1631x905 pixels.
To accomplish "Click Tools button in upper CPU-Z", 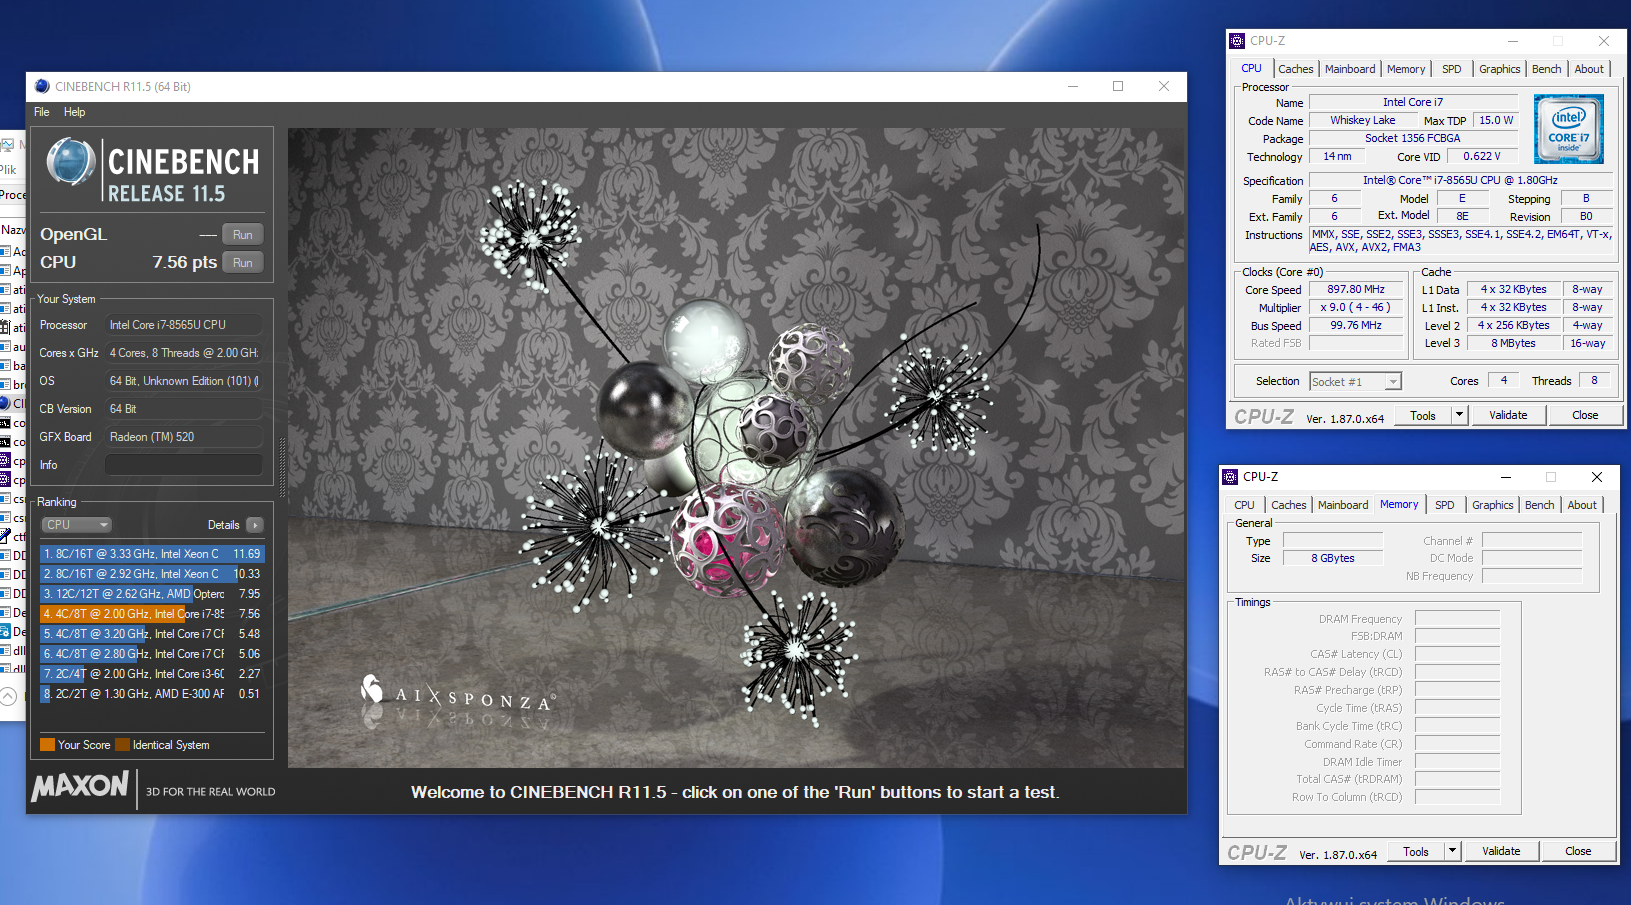I will (1422, 416).
